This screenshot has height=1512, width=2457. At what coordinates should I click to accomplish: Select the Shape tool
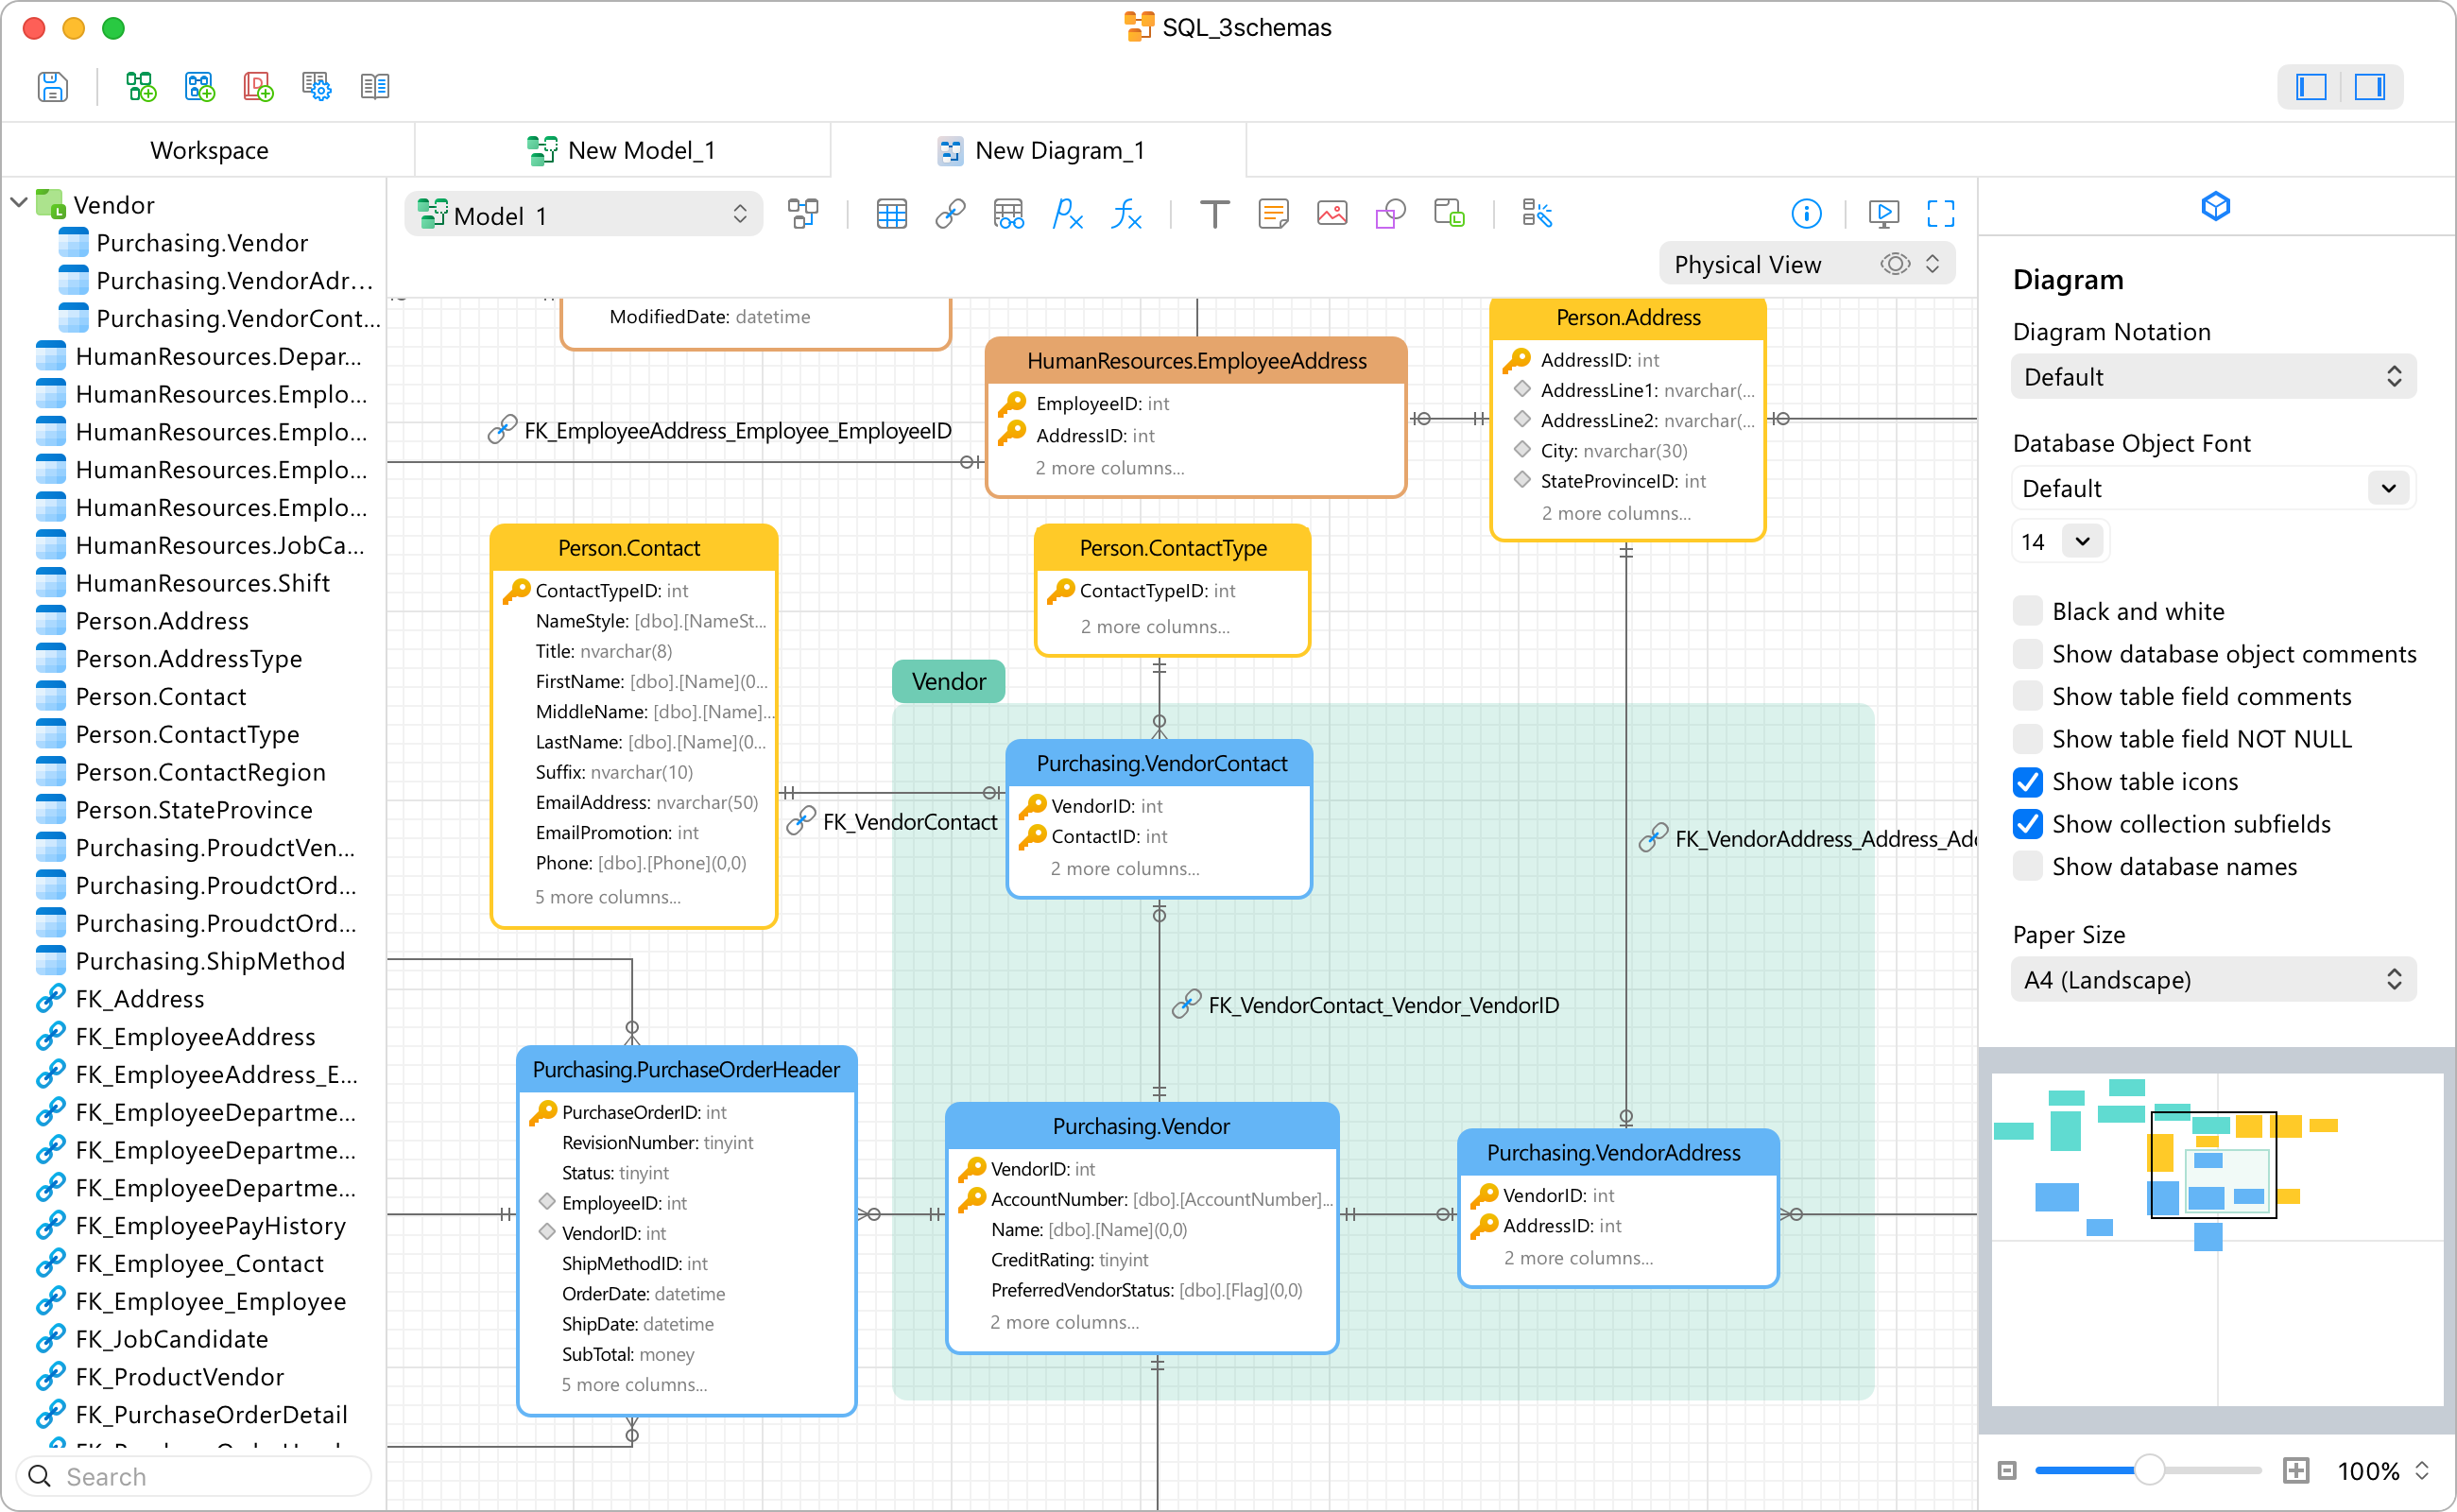pyautogui.click(x=1390, y=214)
